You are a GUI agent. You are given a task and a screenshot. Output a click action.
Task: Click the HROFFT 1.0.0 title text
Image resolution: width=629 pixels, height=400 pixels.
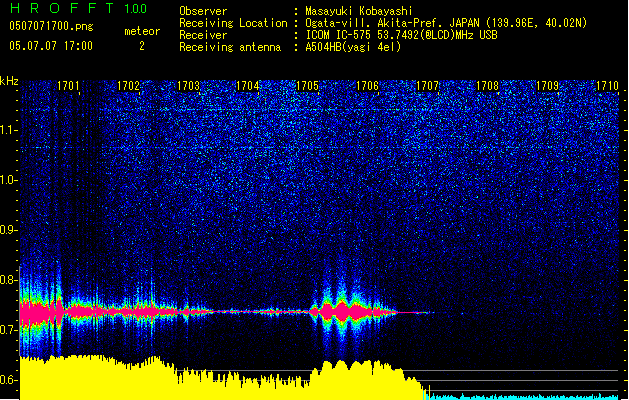[x=79, y=8]
